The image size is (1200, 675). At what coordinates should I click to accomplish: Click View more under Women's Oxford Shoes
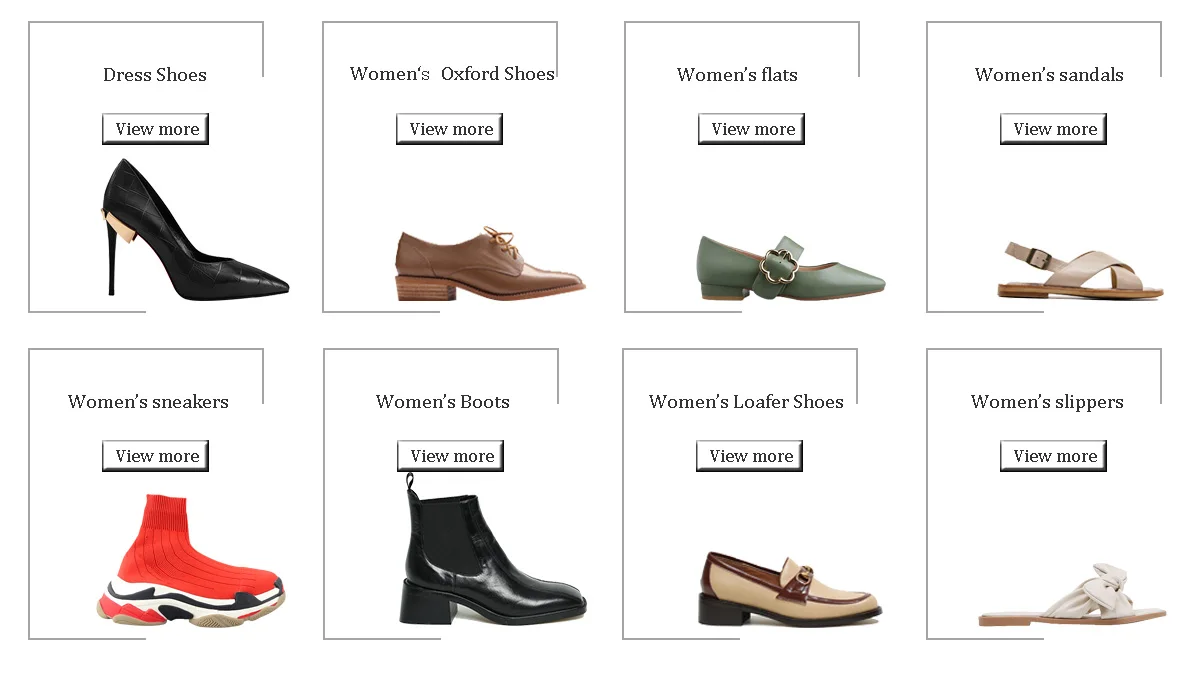[450, 129]
